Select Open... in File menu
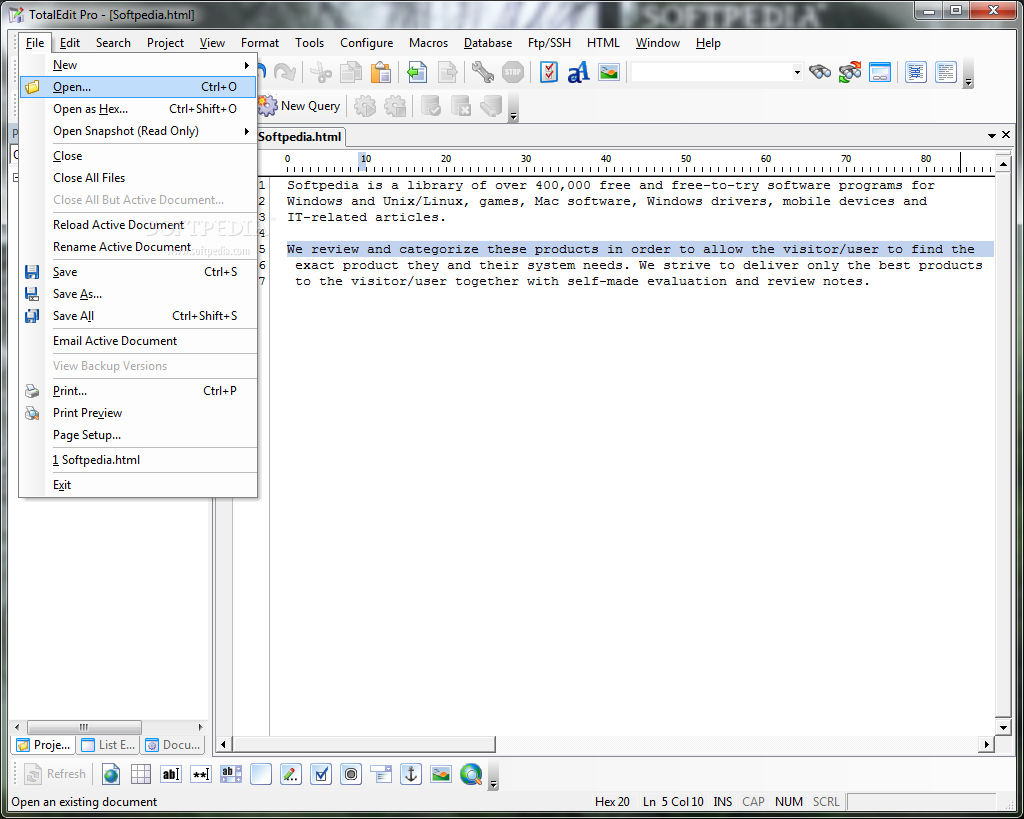Viewport: 1024px width, 819px height. [x=137, y=87]
